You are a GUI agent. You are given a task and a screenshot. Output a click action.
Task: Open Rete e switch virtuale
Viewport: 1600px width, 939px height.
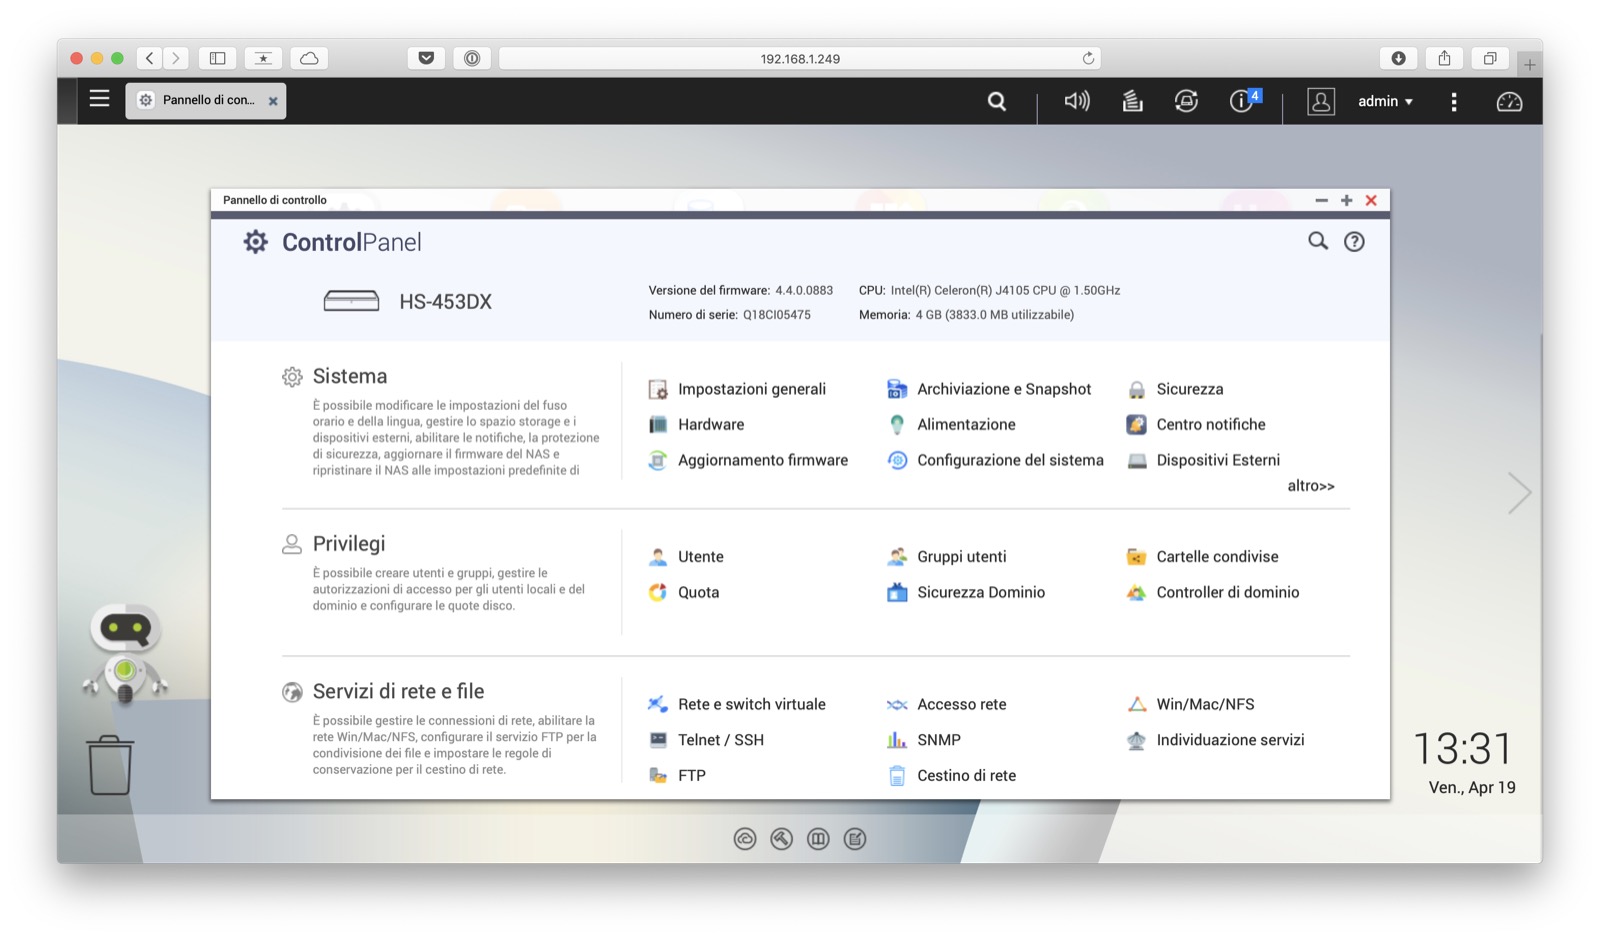[737, 704]
